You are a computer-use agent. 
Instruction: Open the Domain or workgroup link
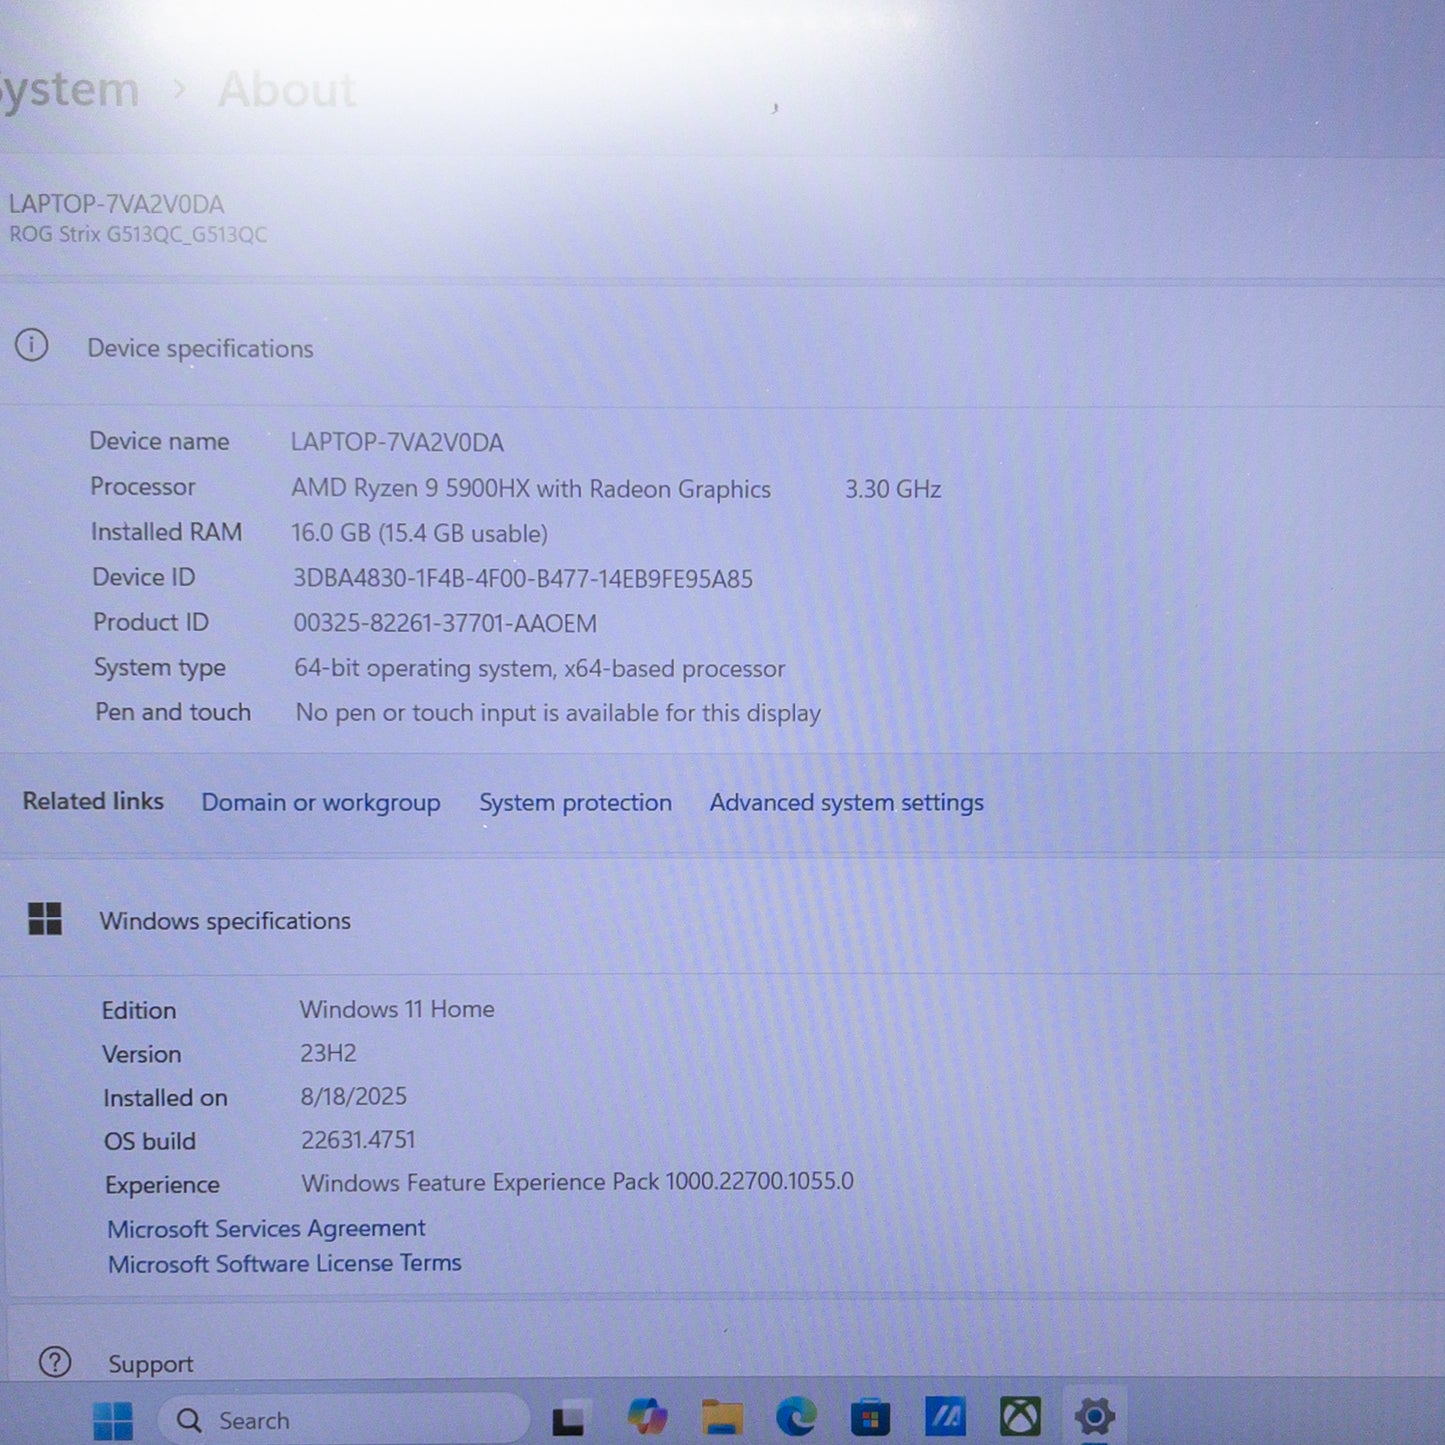pos(321,802)
